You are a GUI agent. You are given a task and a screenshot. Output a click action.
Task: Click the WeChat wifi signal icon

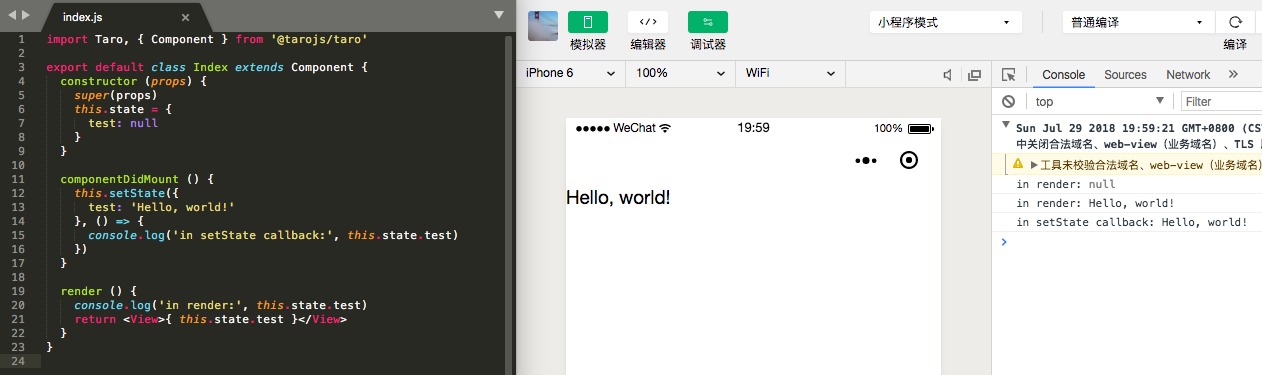(x=665, y=128)
